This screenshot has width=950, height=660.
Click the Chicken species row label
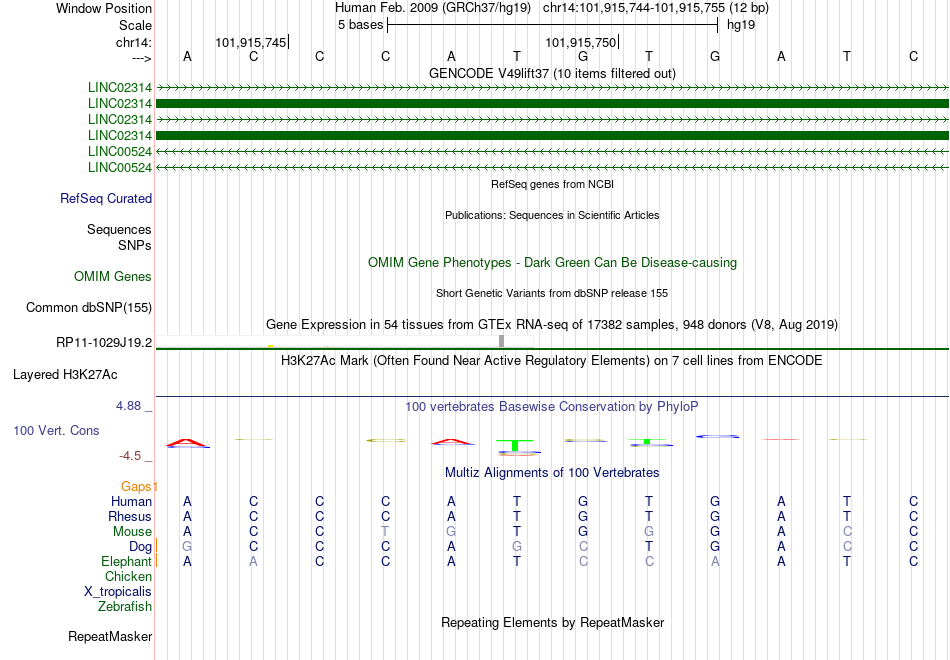[128, 576]
